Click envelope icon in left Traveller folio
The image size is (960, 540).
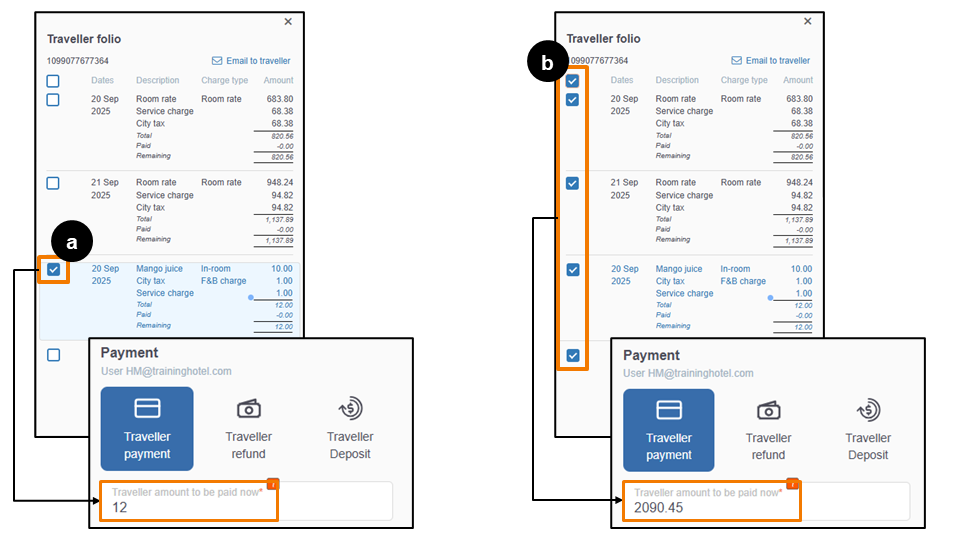217,61
